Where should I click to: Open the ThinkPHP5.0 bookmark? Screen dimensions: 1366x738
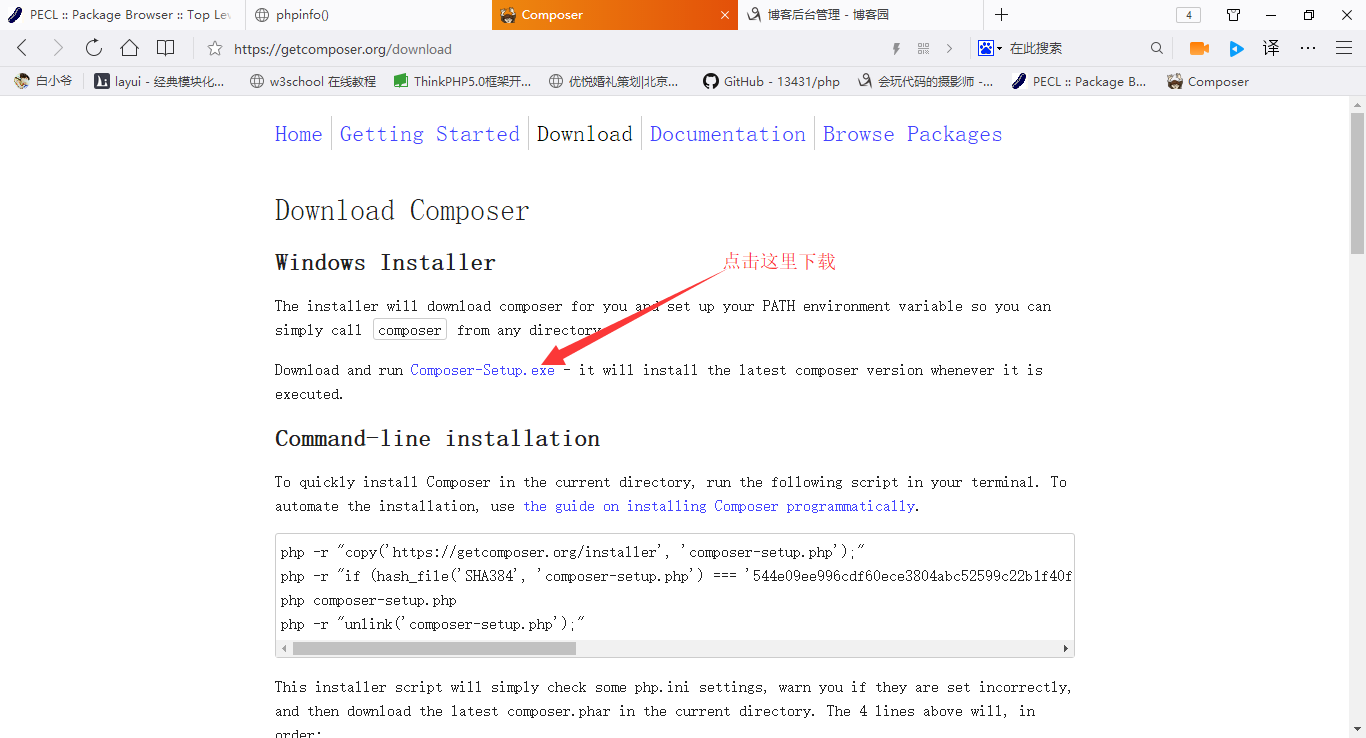pos(462,82)
